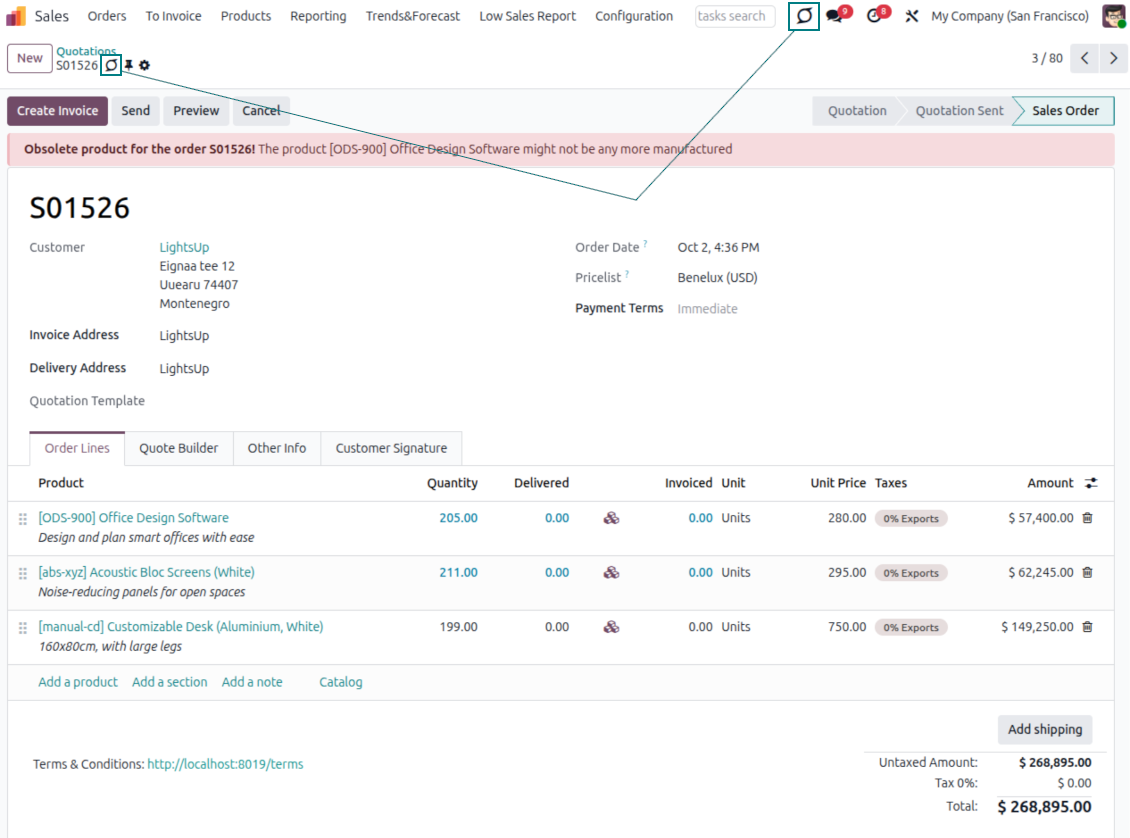Image resolution: width=1130 pixels, height=838 pixels.
Task: Click the tasks search input field
Action: point(734,16)
